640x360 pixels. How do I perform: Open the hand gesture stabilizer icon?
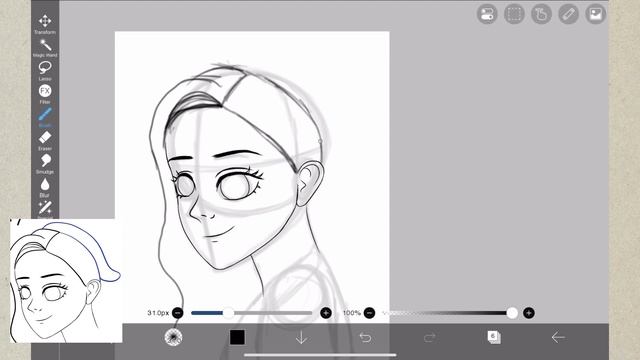(x=541, y=14)
